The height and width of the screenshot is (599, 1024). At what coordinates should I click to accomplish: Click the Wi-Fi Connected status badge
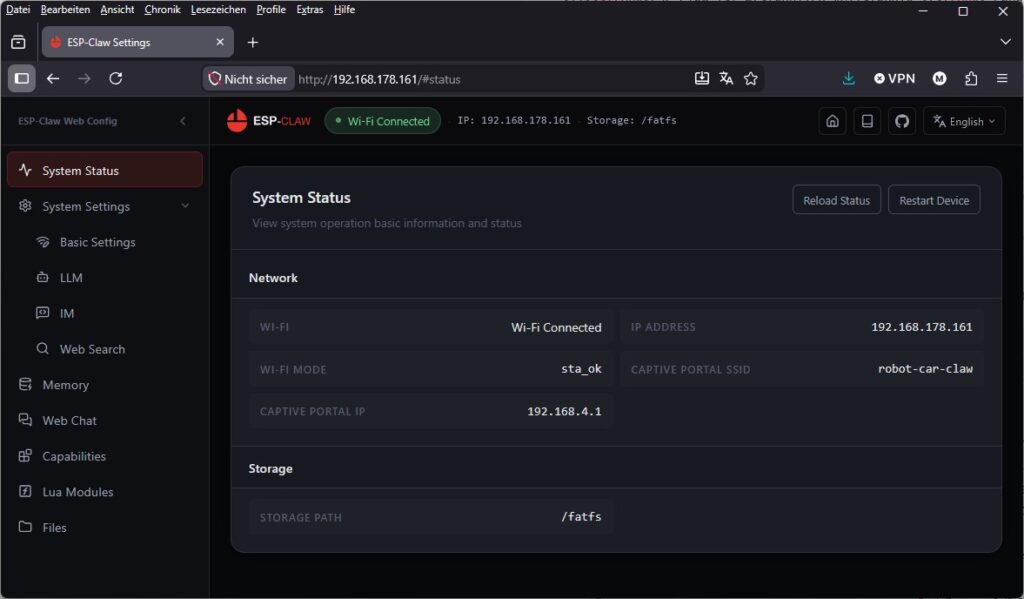(x=383, y=121)
